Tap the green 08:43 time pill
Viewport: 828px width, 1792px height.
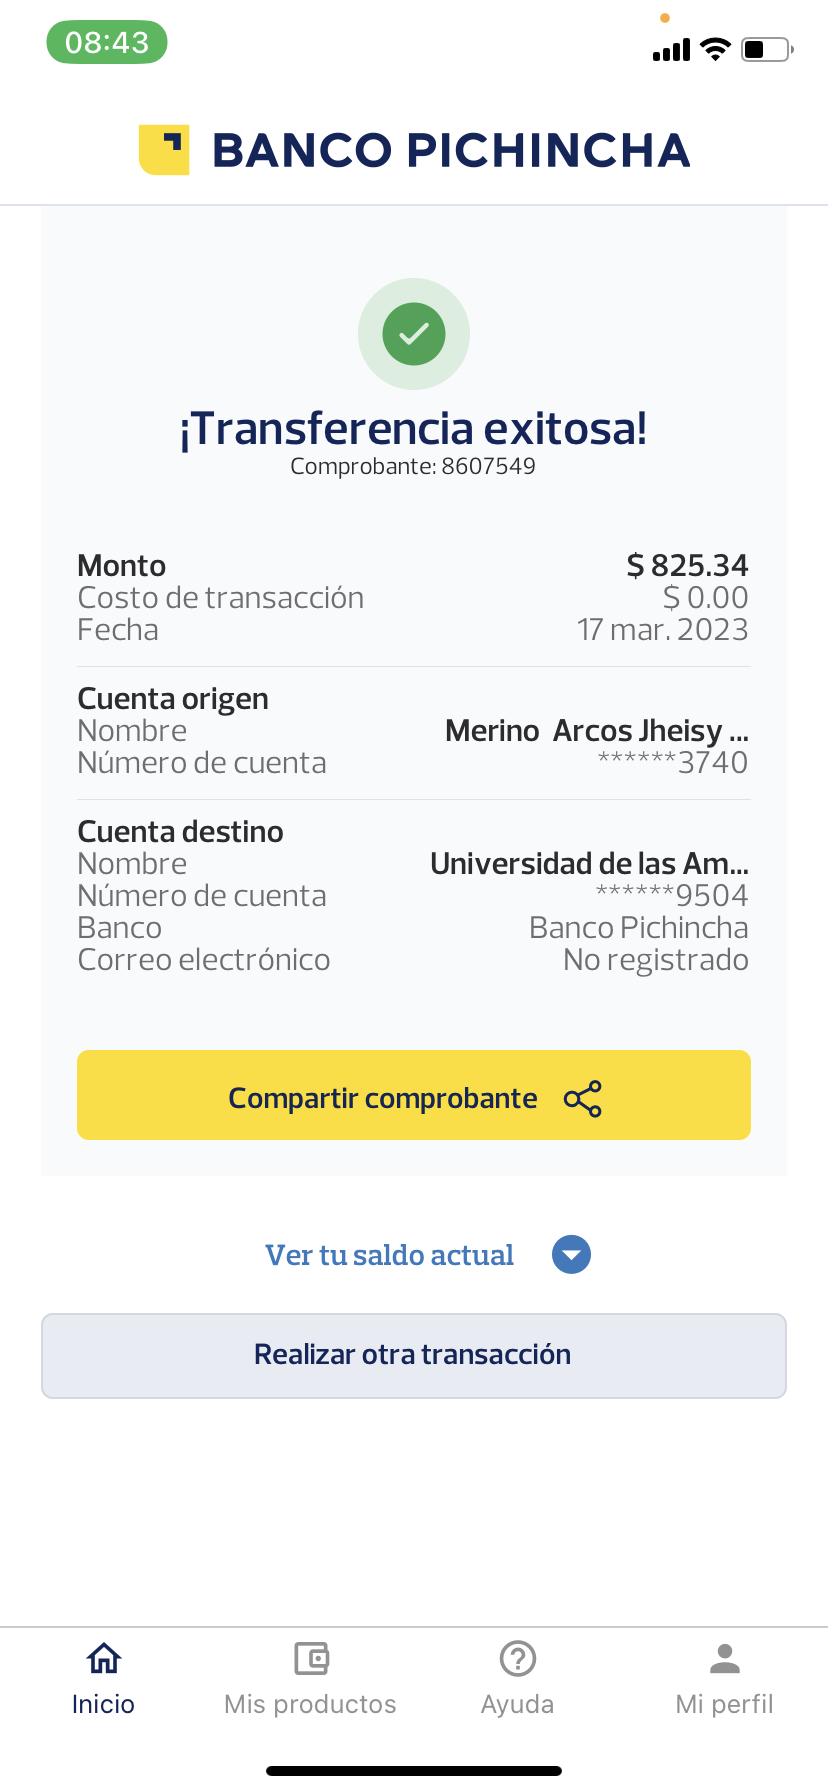107,43
